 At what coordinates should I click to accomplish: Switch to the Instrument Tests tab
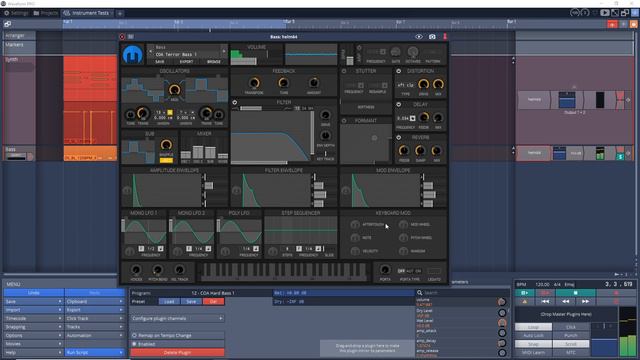pyautogui.click(x=88, y=13)
